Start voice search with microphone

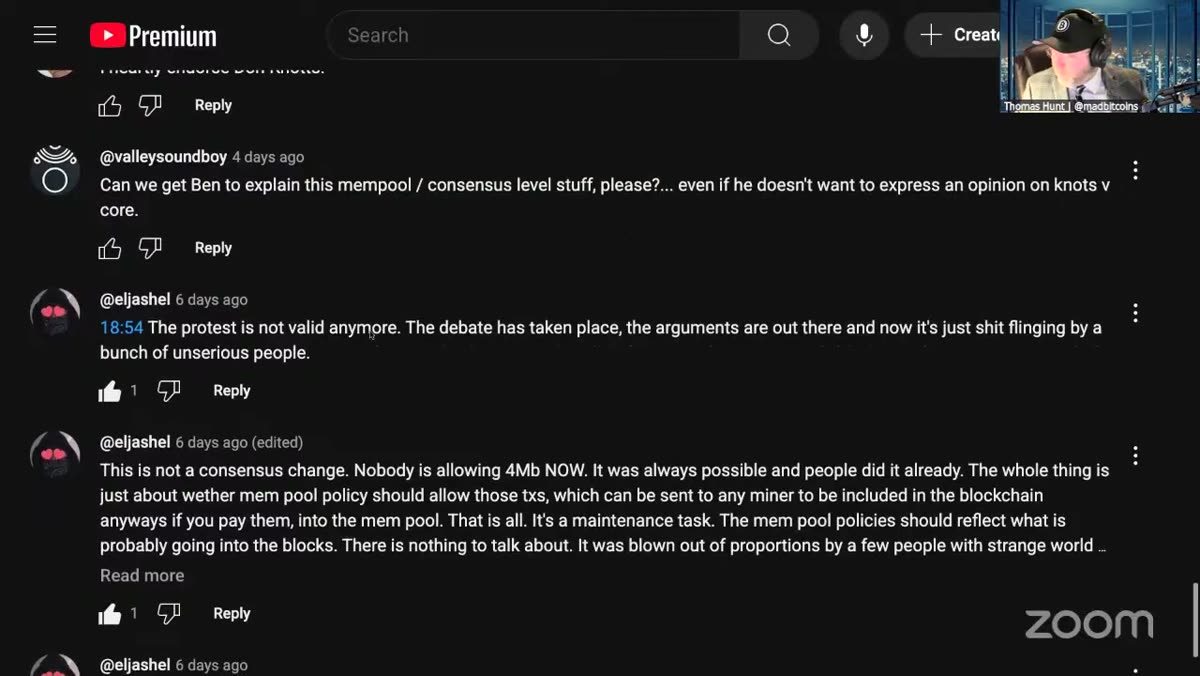coord(864,35)
